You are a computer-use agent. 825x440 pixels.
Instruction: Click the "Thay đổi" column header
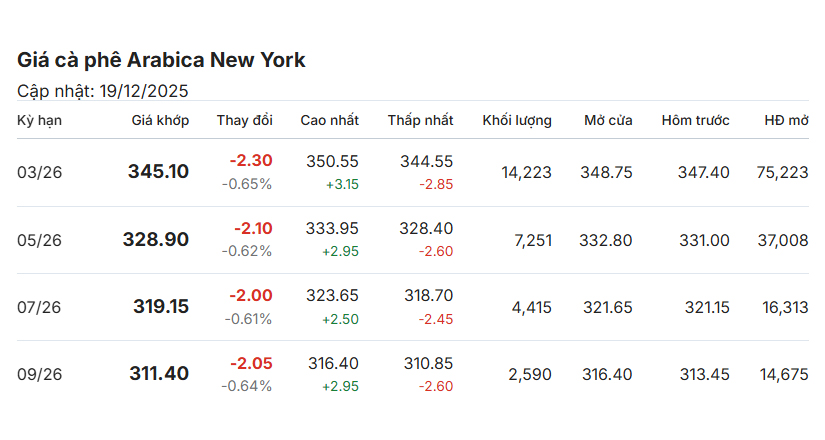244,121
